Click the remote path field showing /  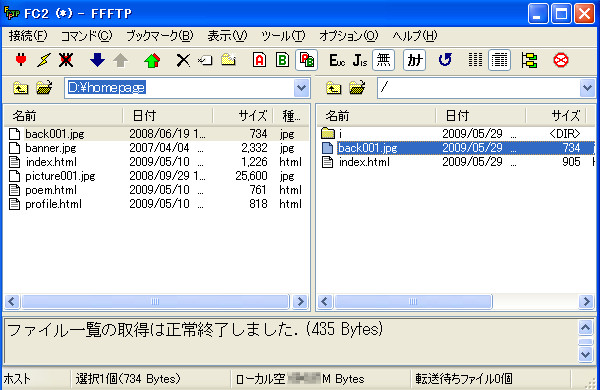[x=478, y=88]
